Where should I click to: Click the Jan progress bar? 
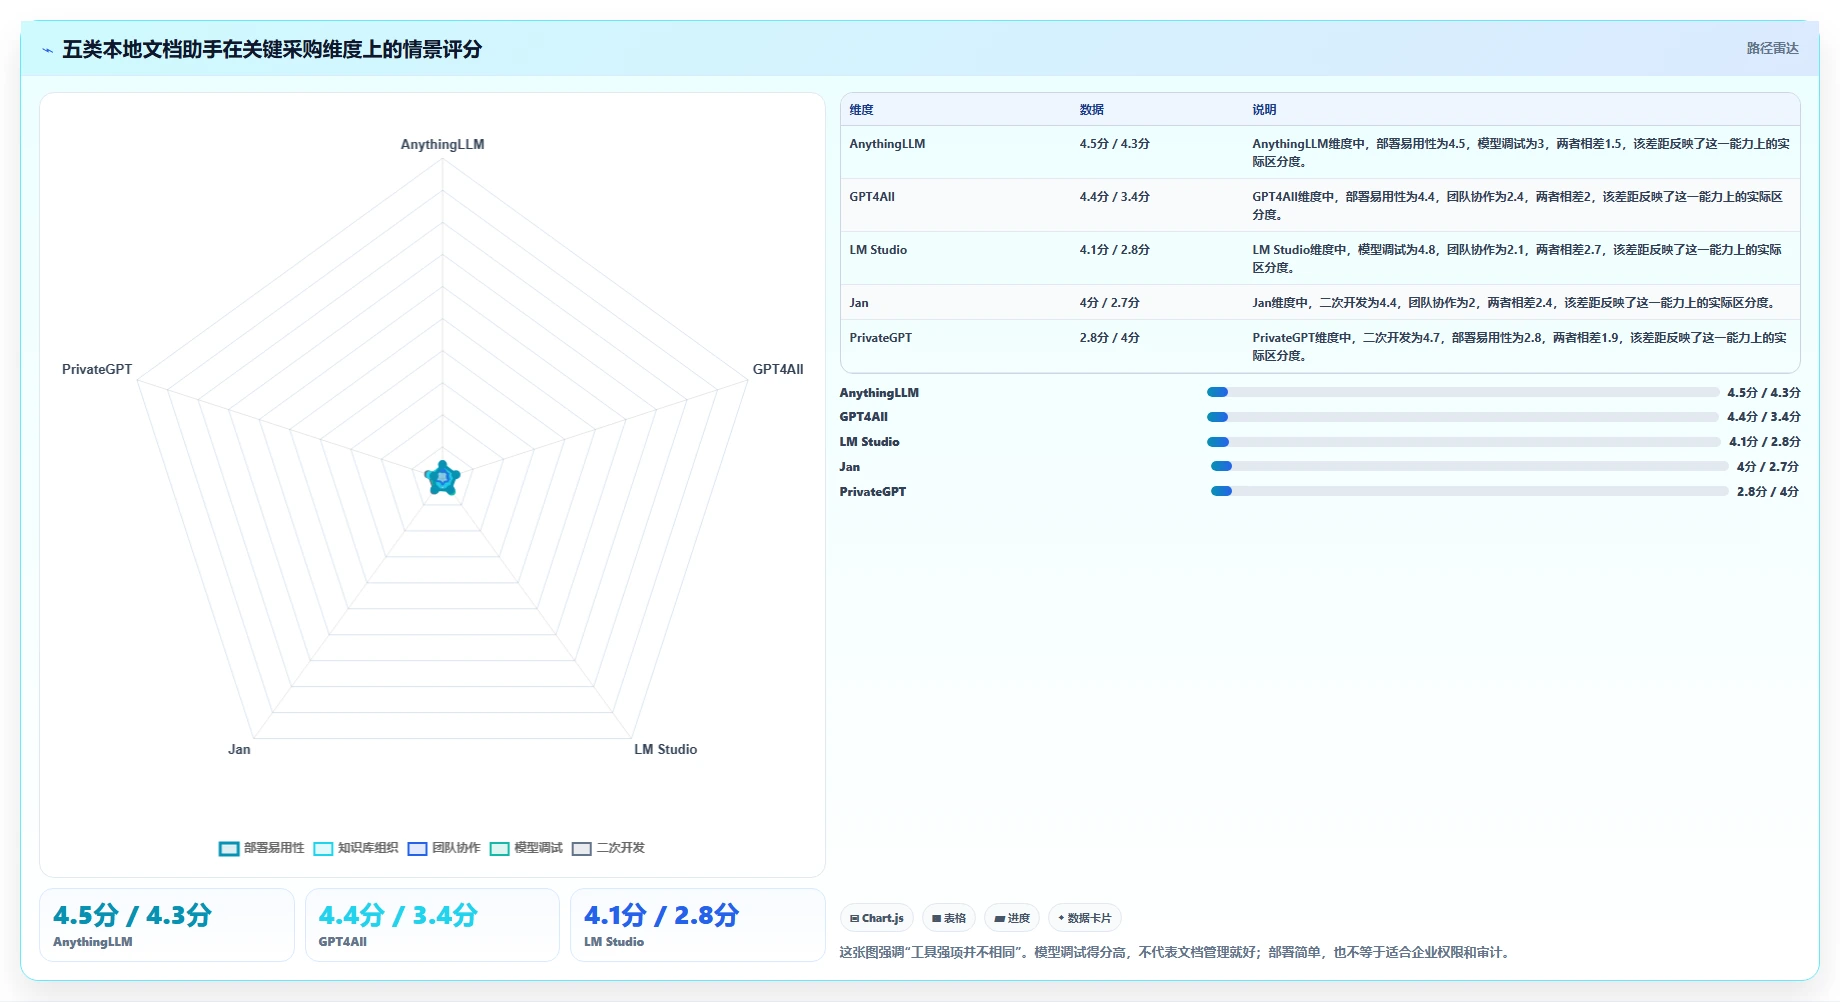[1470, 466]
